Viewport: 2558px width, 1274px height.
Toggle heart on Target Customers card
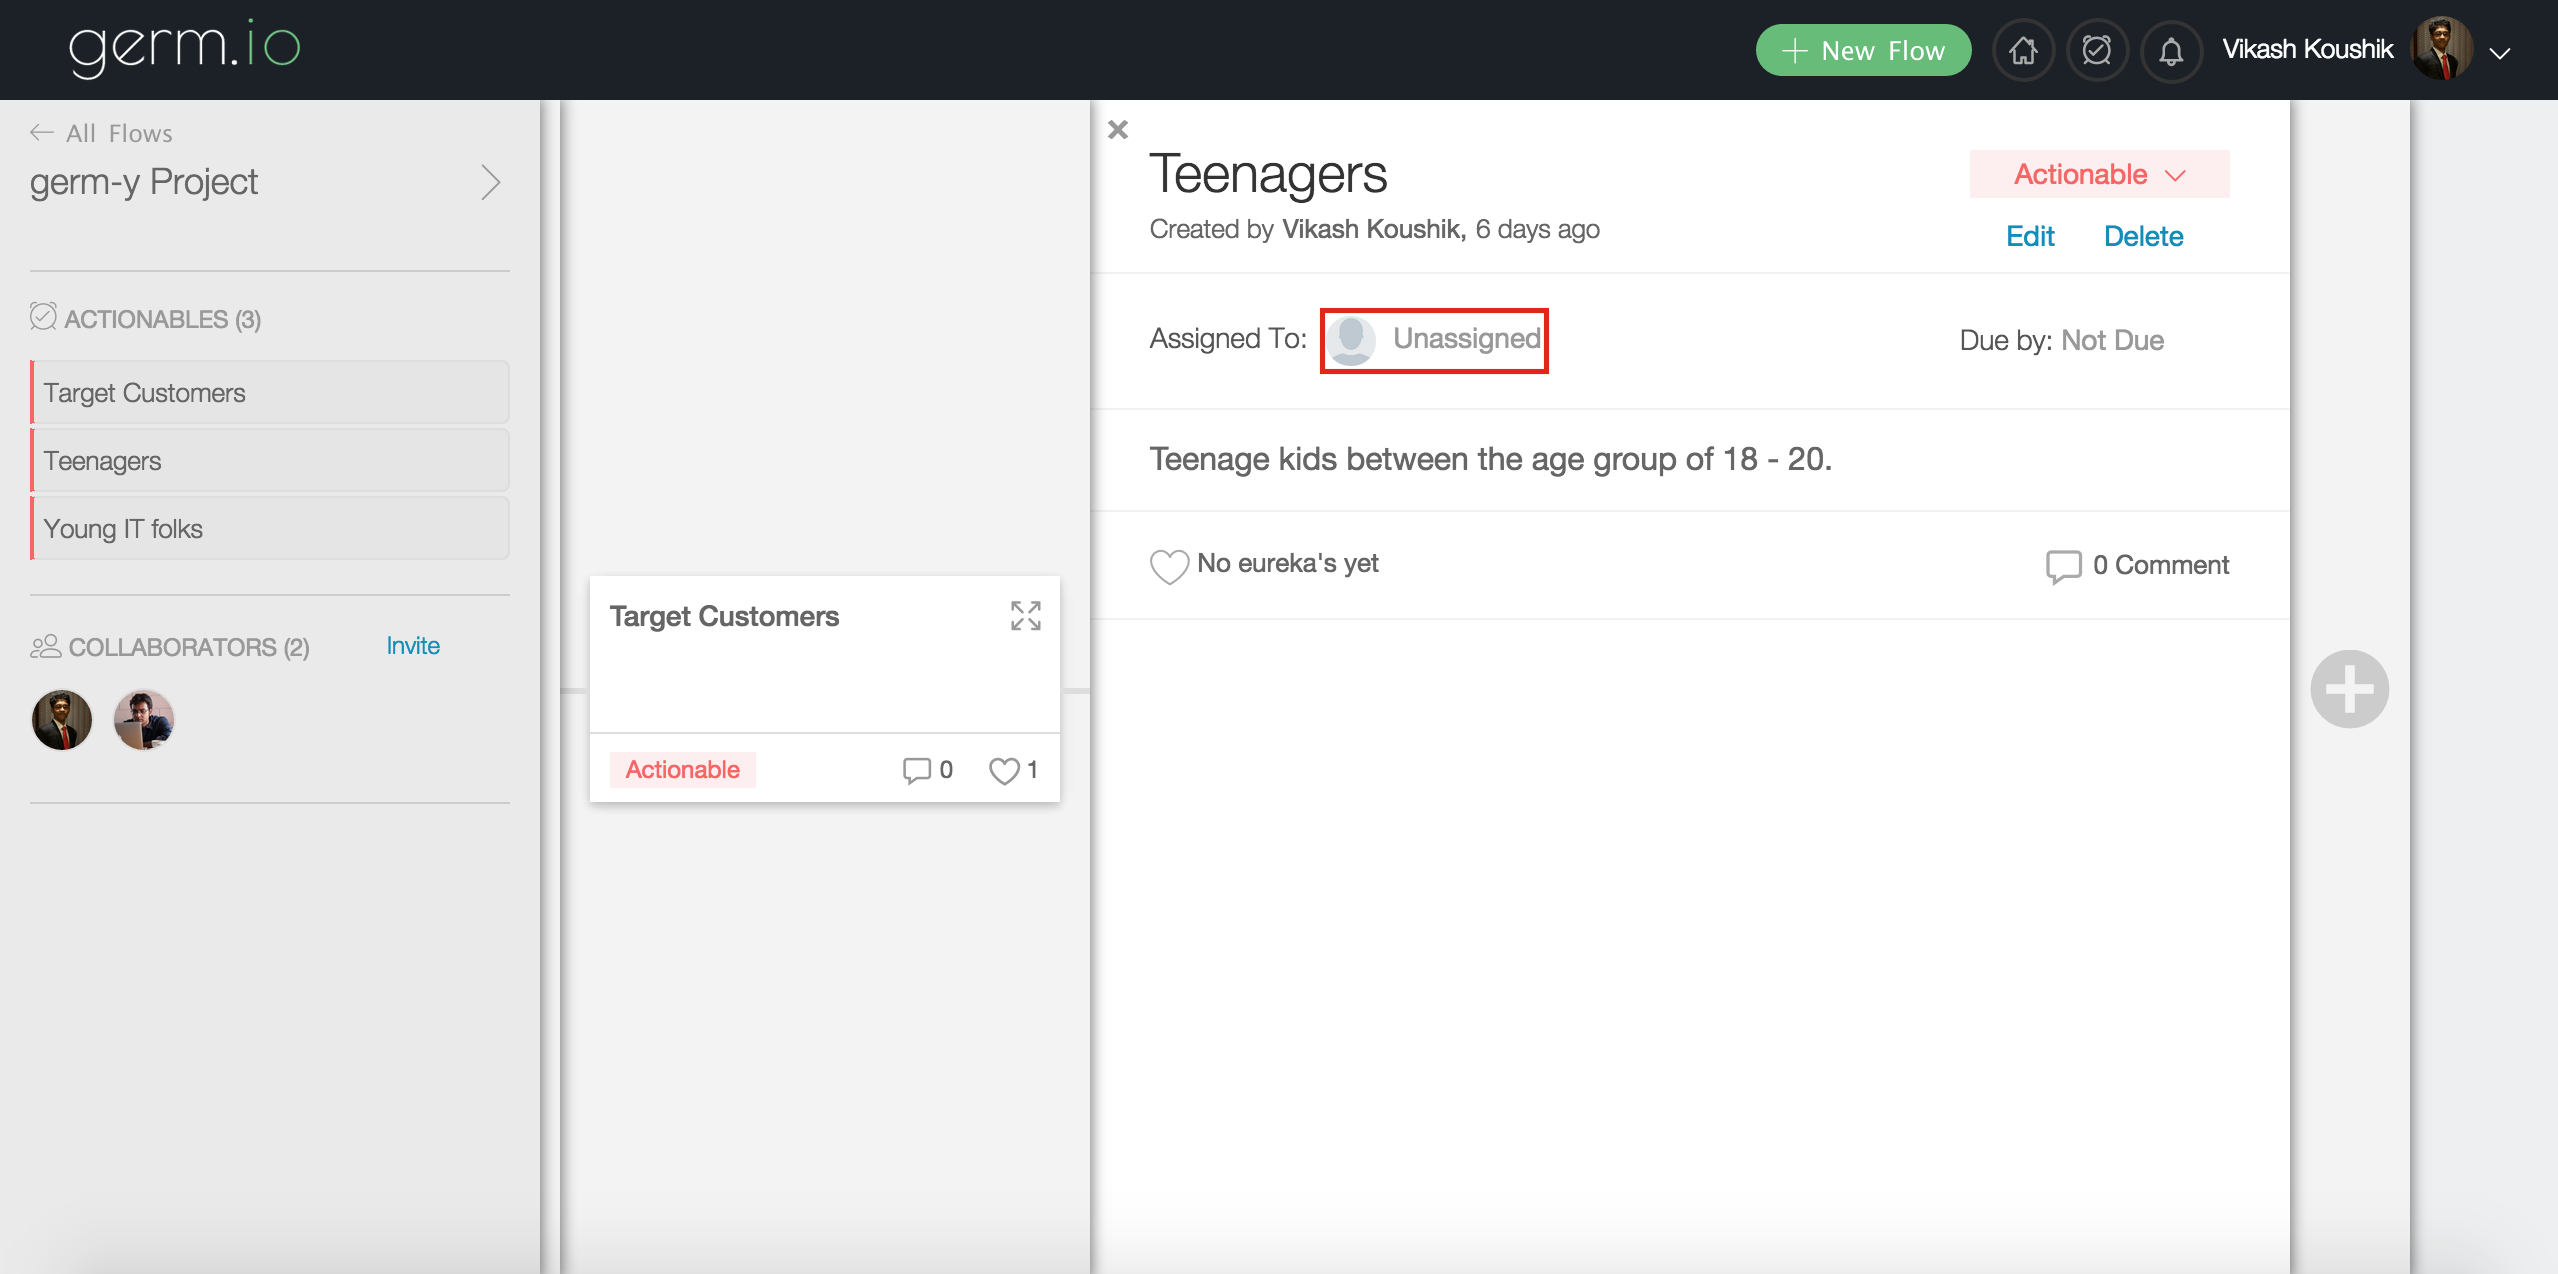tap(1004, 770)
